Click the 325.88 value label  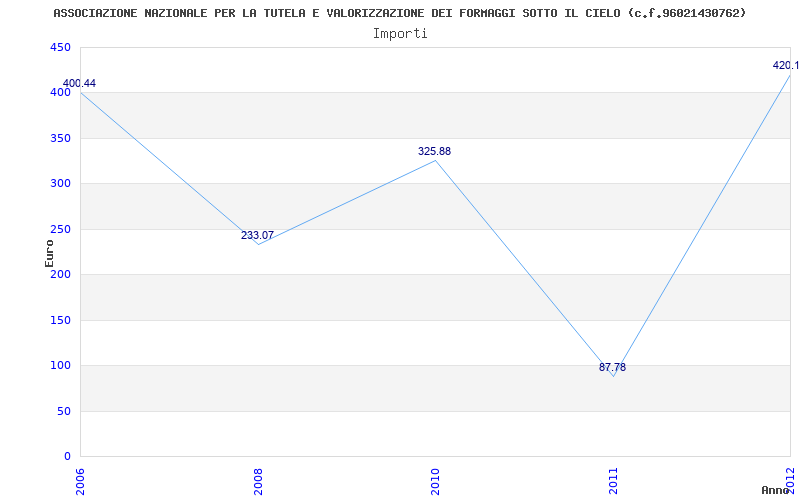coord(434,152)
